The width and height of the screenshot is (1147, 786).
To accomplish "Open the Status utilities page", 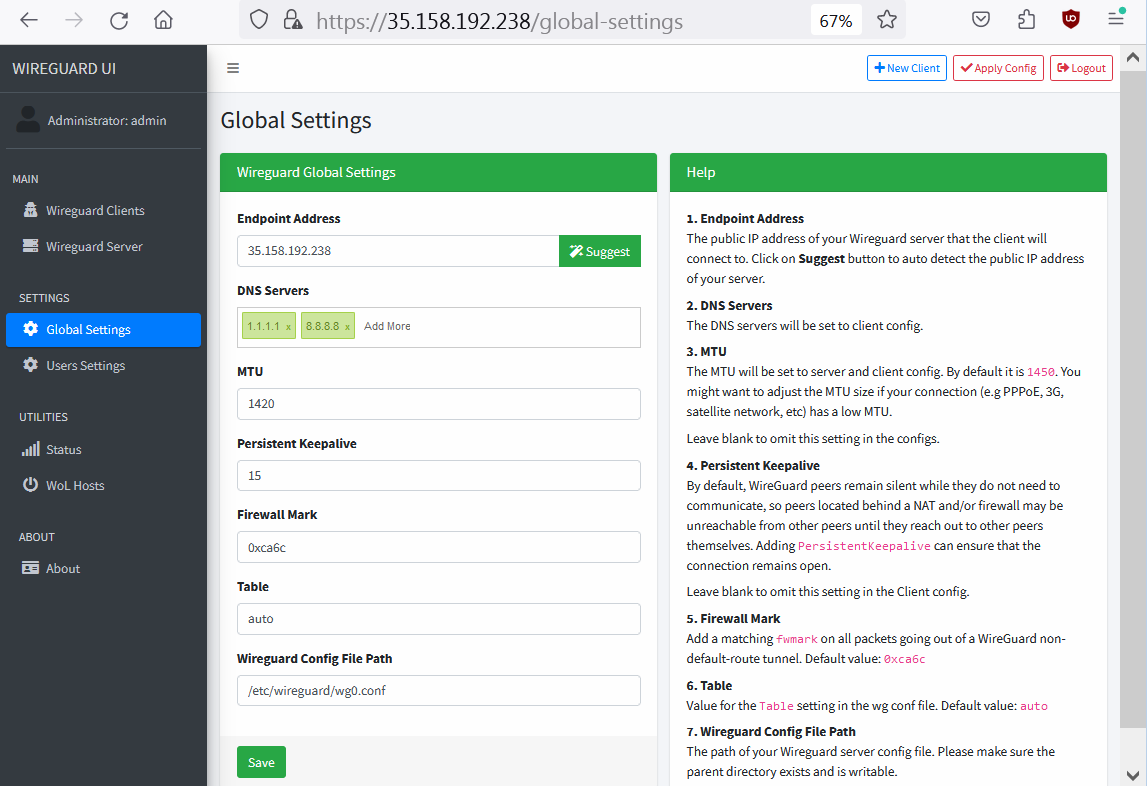I will (x=63, y=450).
